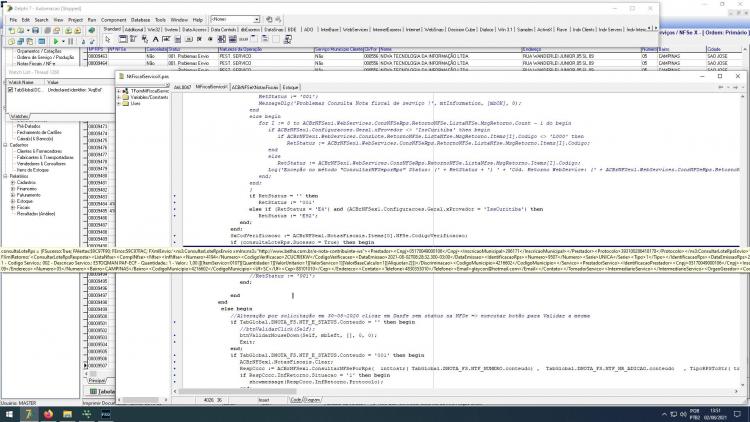Click the Save toolbar icon
Screen dimensions: 750x422
[x=35, y=30]
